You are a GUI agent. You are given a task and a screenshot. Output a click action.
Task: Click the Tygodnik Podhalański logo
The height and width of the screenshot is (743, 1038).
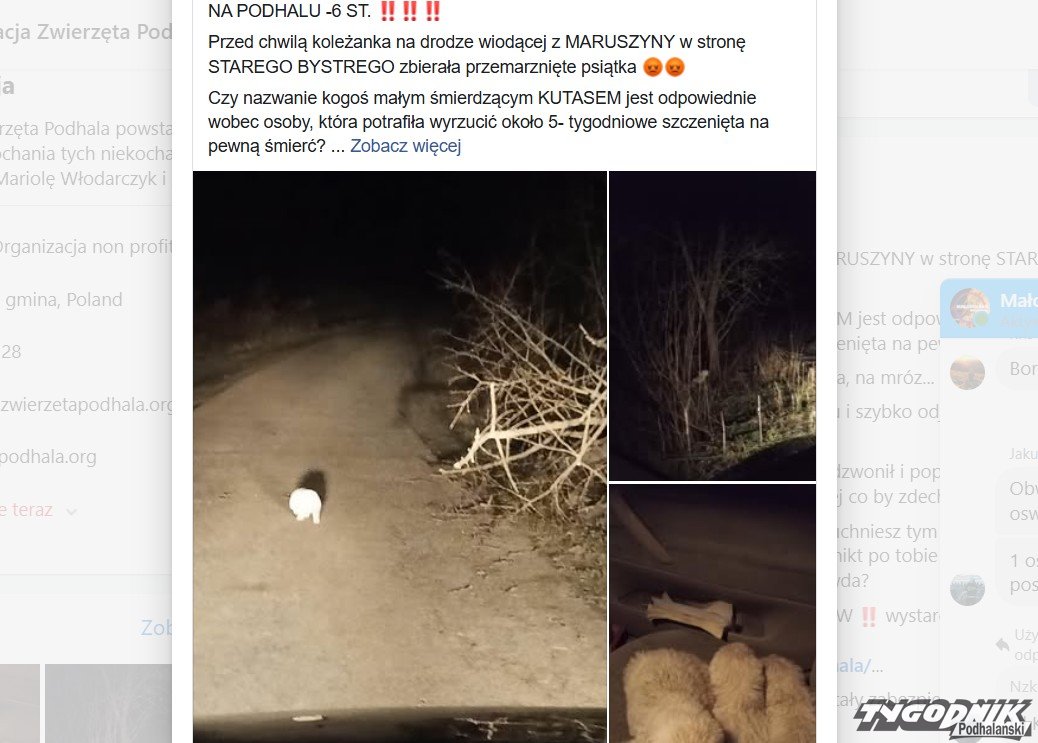tap(945, 720)
